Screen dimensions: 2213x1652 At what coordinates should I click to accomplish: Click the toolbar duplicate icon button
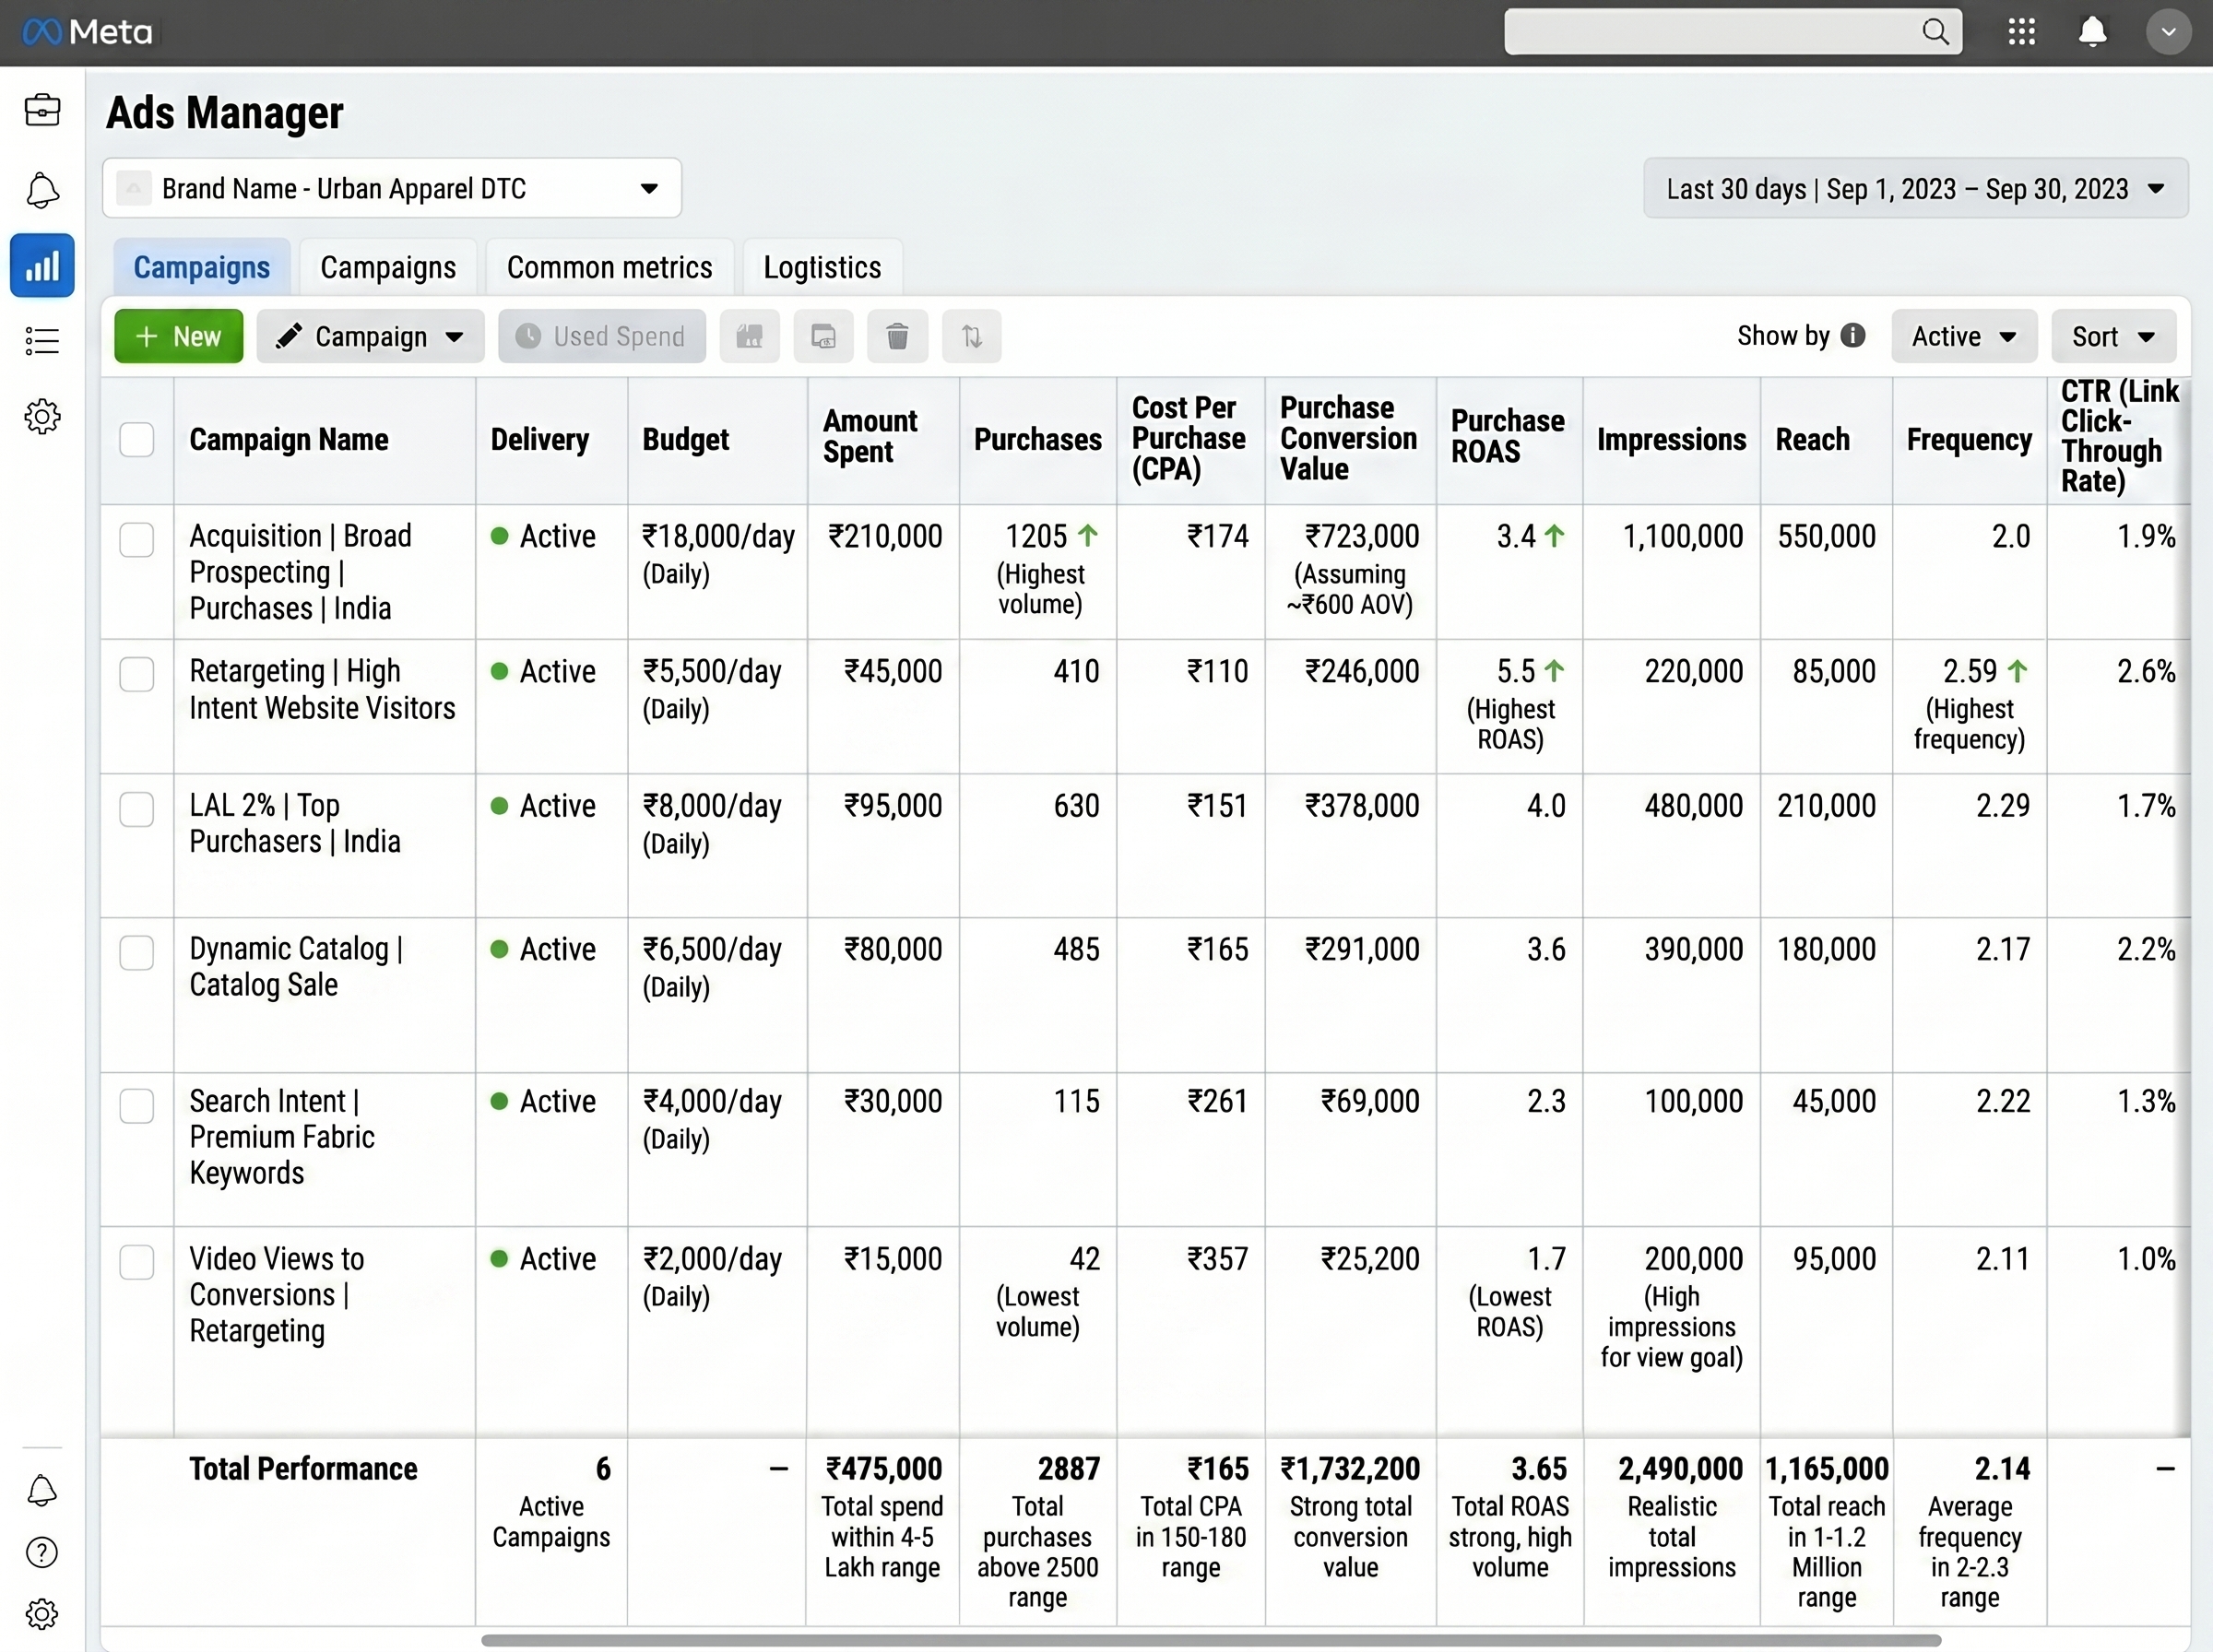(823, 337)
